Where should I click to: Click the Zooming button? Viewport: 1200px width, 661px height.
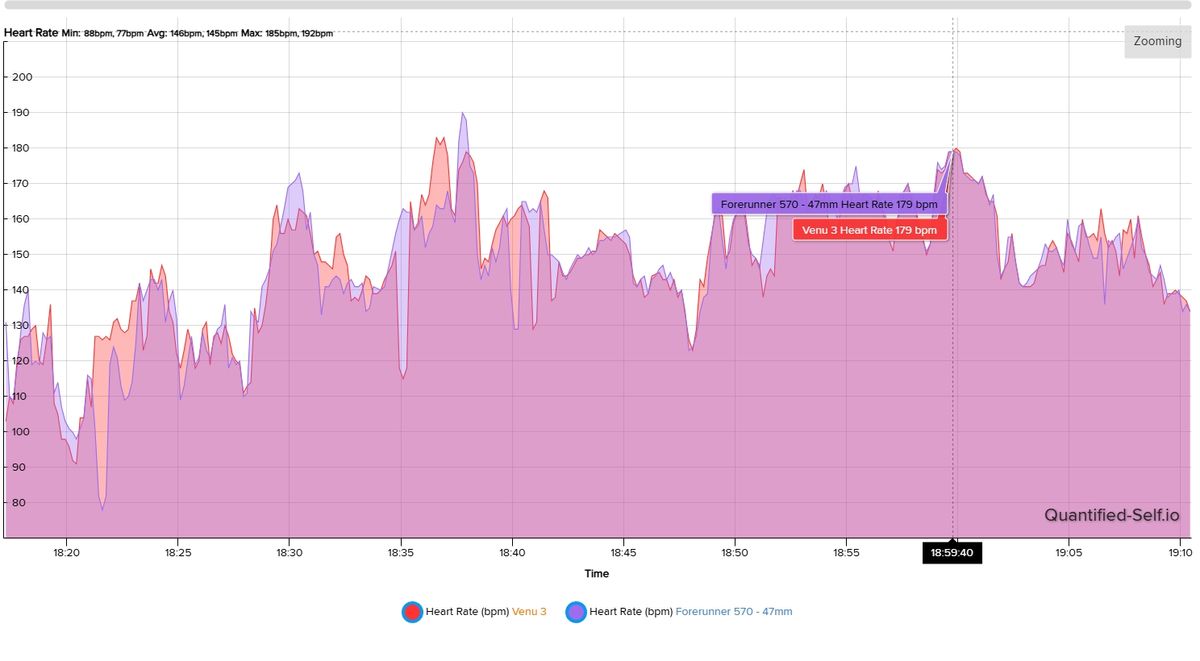[1157, 42]
